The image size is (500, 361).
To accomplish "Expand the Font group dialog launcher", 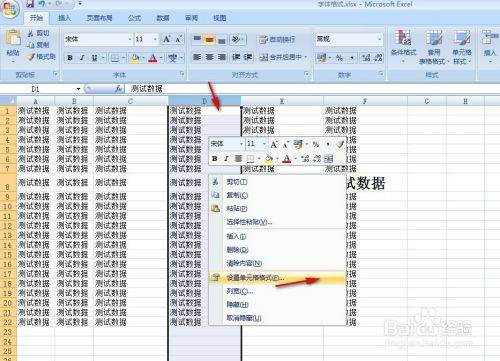I will [182, 74].
